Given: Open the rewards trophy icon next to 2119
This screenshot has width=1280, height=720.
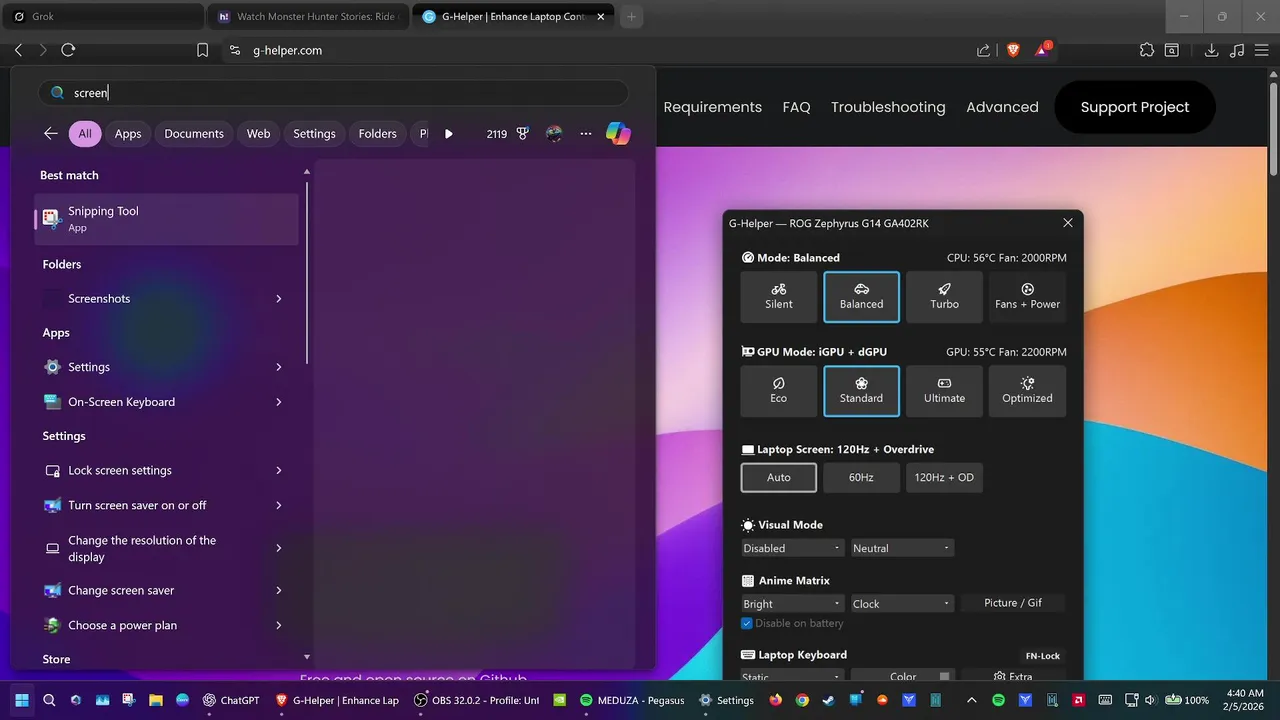Looking at the screenshot, I should click(x=522, y=134).
